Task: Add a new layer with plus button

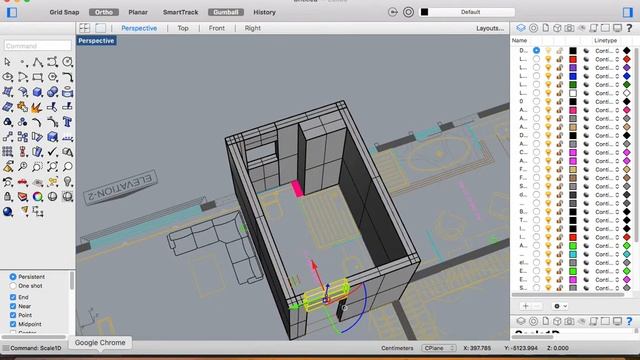Action: coord(525,306)
